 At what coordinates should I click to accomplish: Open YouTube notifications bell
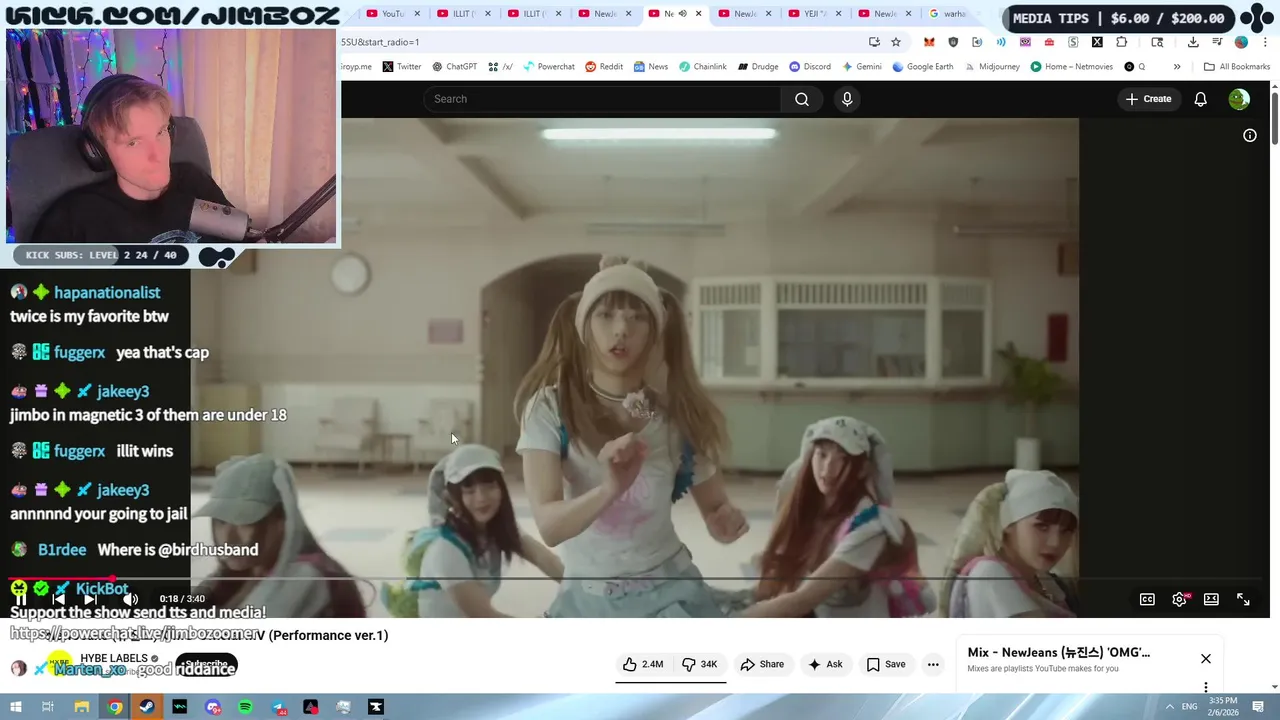click(1200, 99)
